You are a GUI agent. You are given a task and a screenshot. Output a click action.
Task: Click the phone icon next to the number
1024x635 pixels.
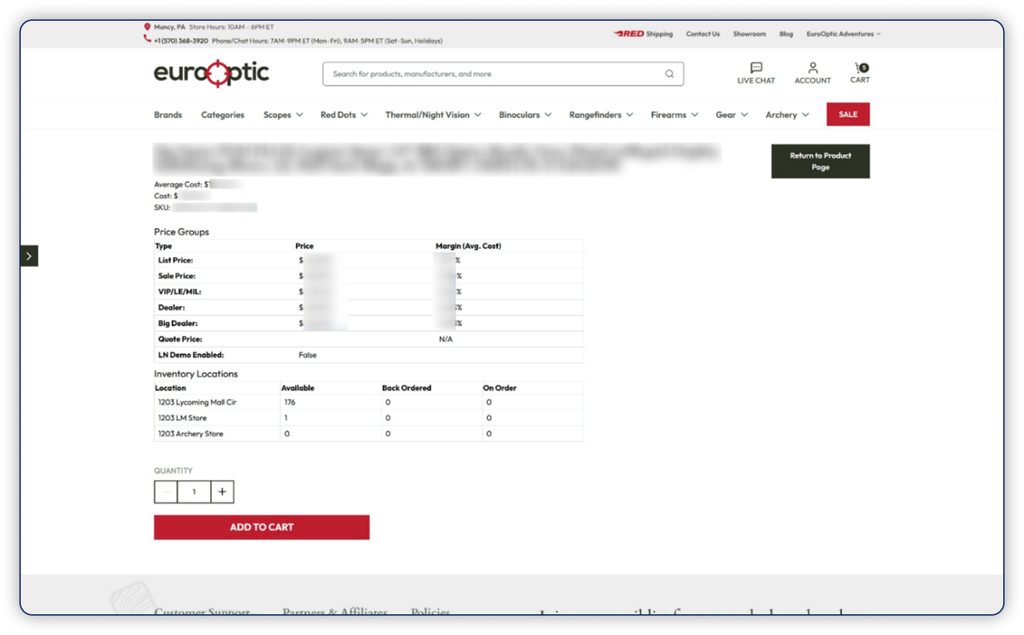[144, 41]
